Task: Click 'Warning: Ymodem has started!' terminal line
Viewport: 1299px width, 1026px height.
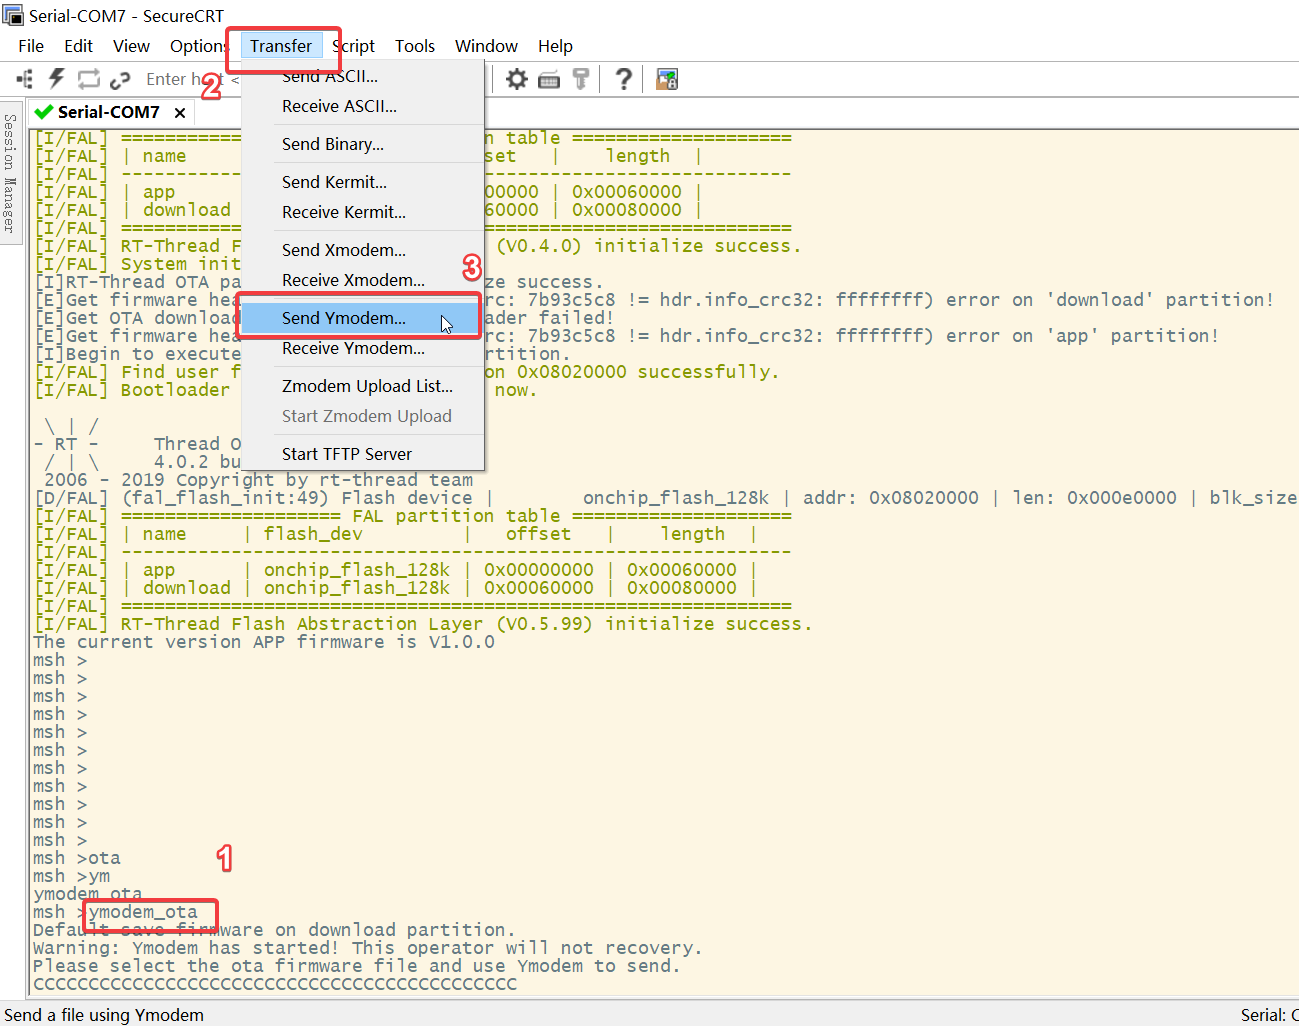Action: [x=368, y=948]
